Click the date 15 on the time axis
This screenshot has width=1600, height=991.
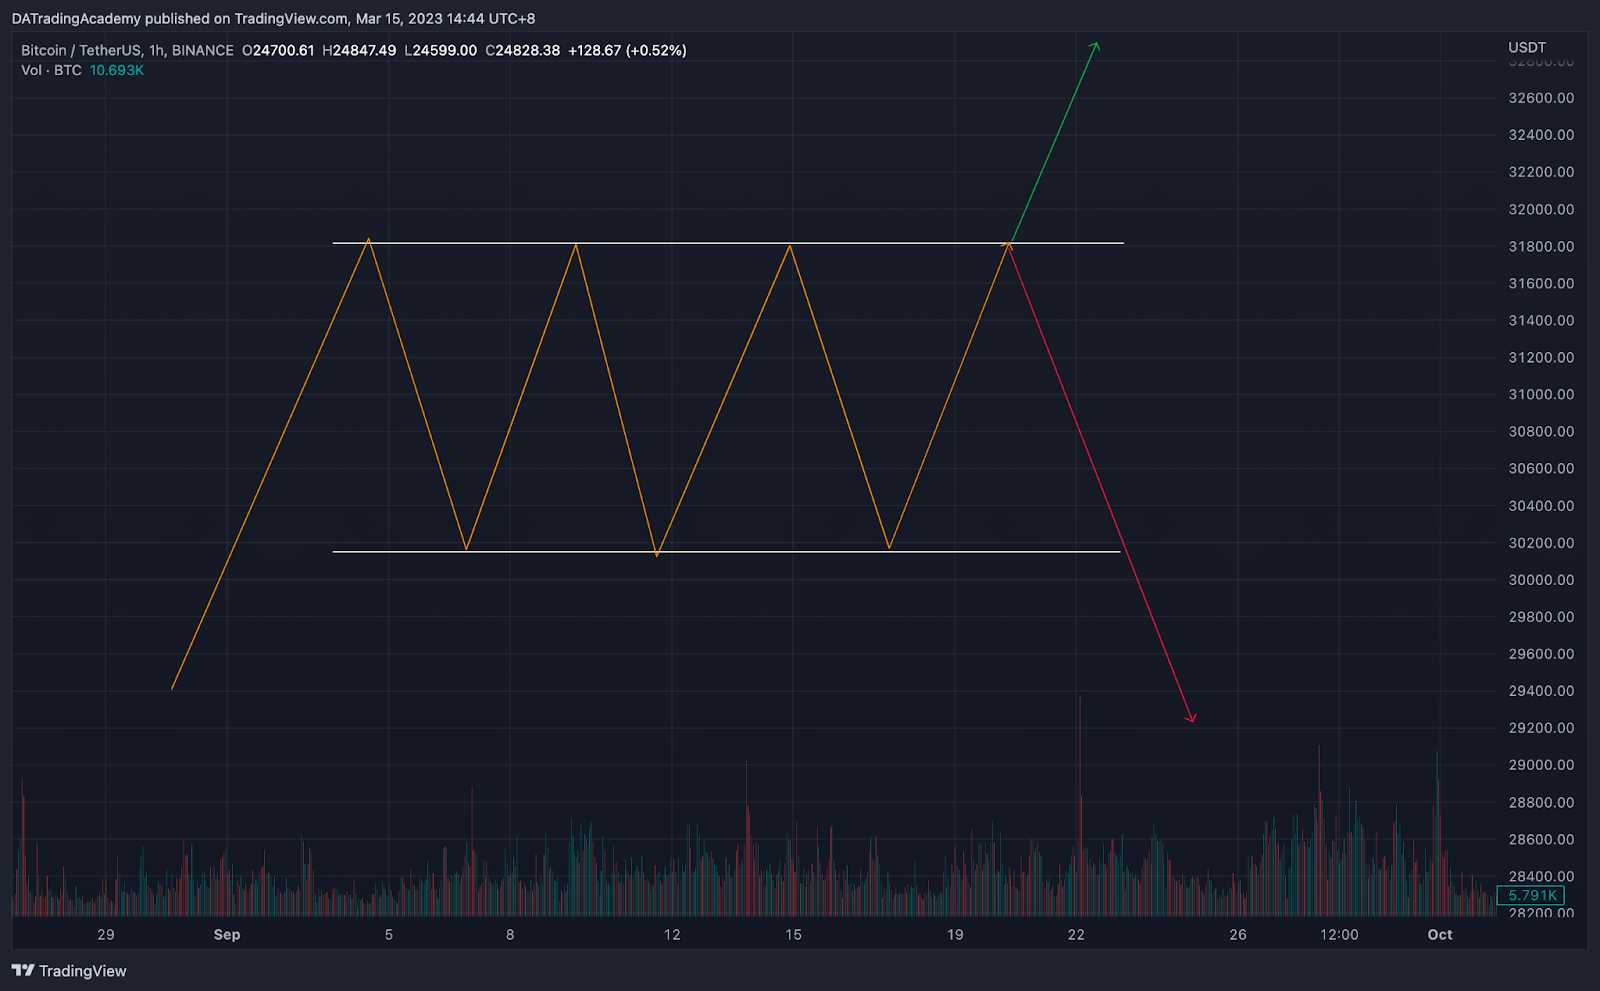pos(793,934)
